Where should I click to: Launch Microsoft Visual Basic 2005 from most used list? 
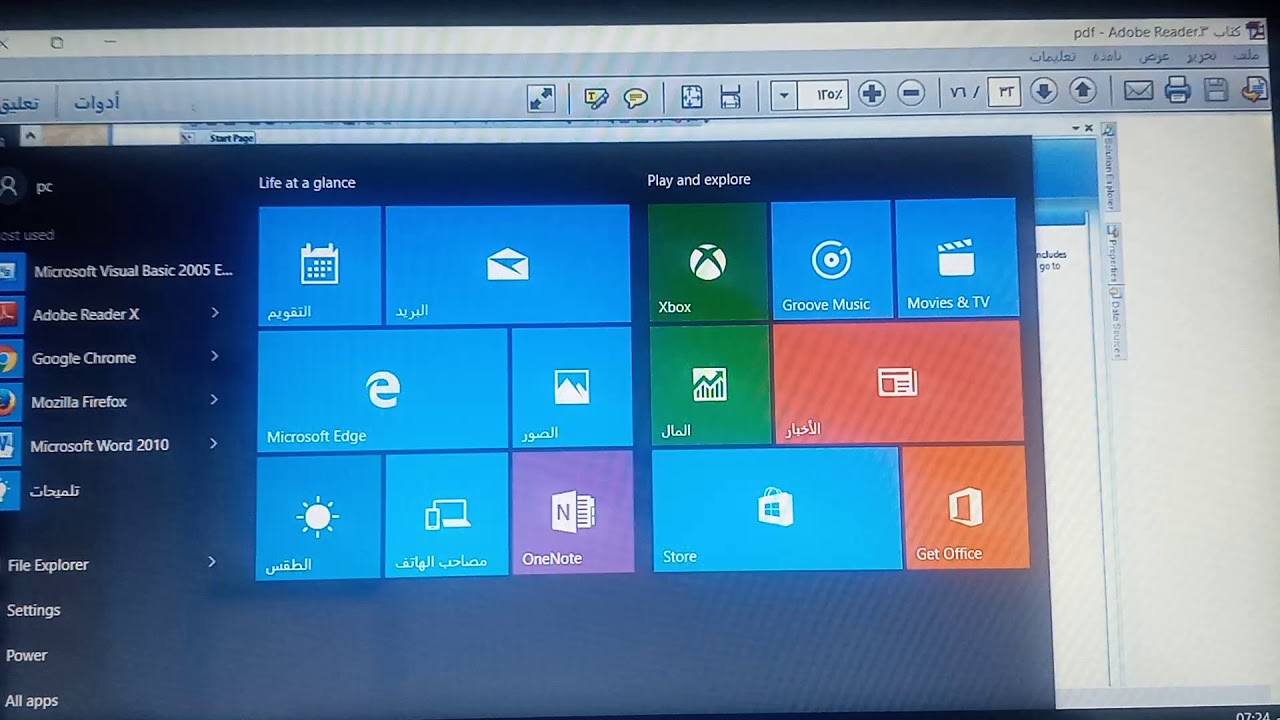(x=116, y=271)
